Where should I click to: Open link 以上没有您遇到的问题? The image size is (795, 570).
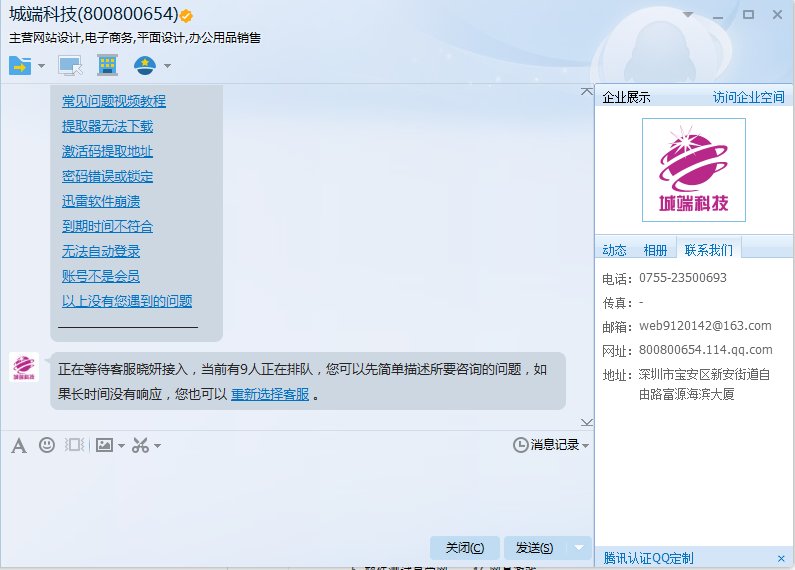click(127, 301)
